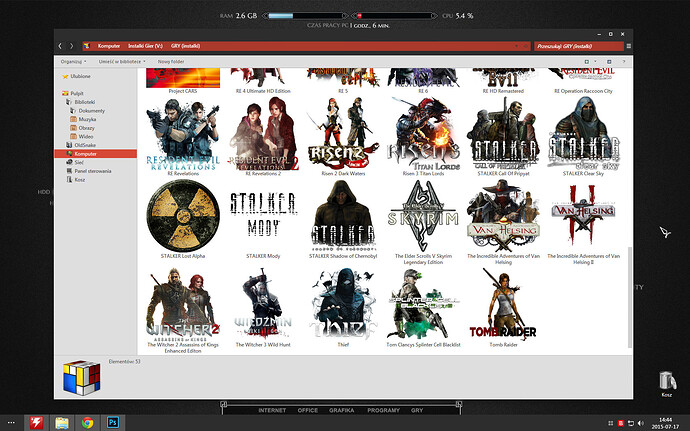Select STALKER Shadow of Chernobyl icon
The image size is (690, 431).
(x=343, y=216)
